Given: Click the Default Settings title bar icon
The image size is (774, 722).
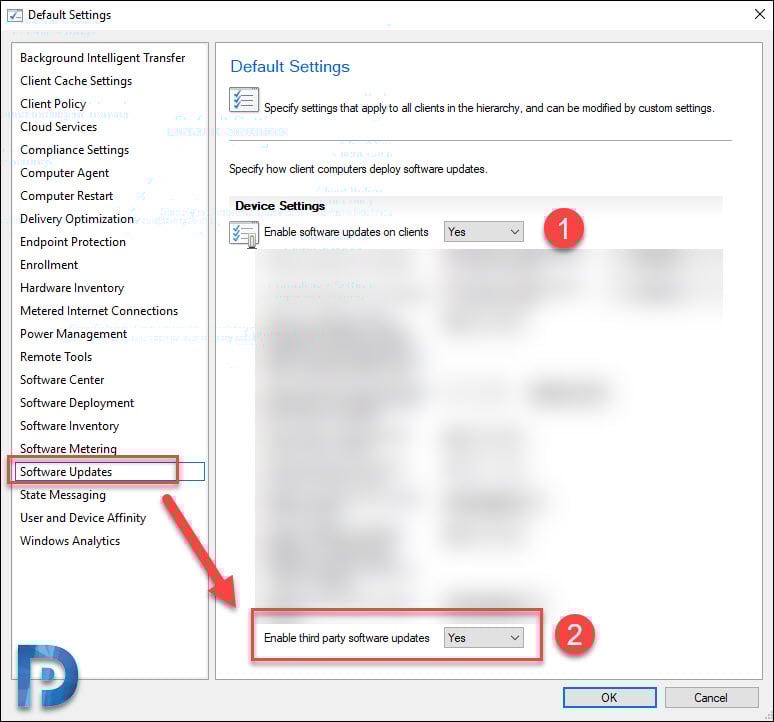Looking at the screenshot, I should tap(15, 15).
